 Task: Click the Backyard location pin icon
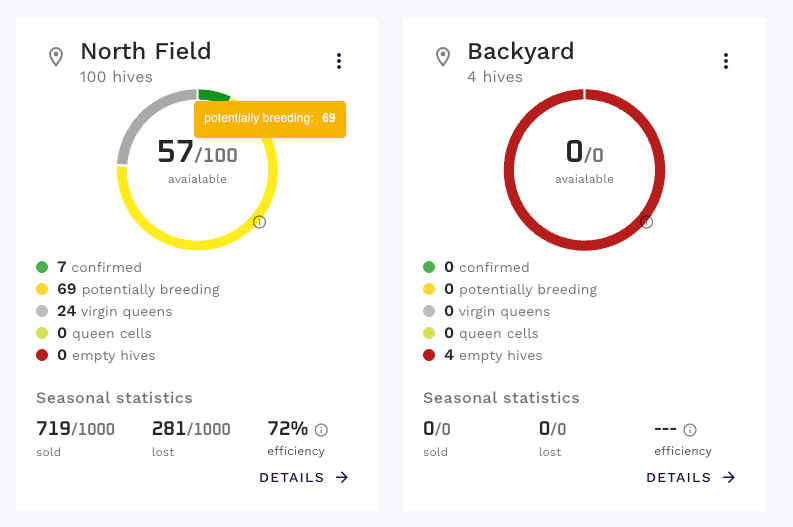pyautogui.click(x=443, y=57)
